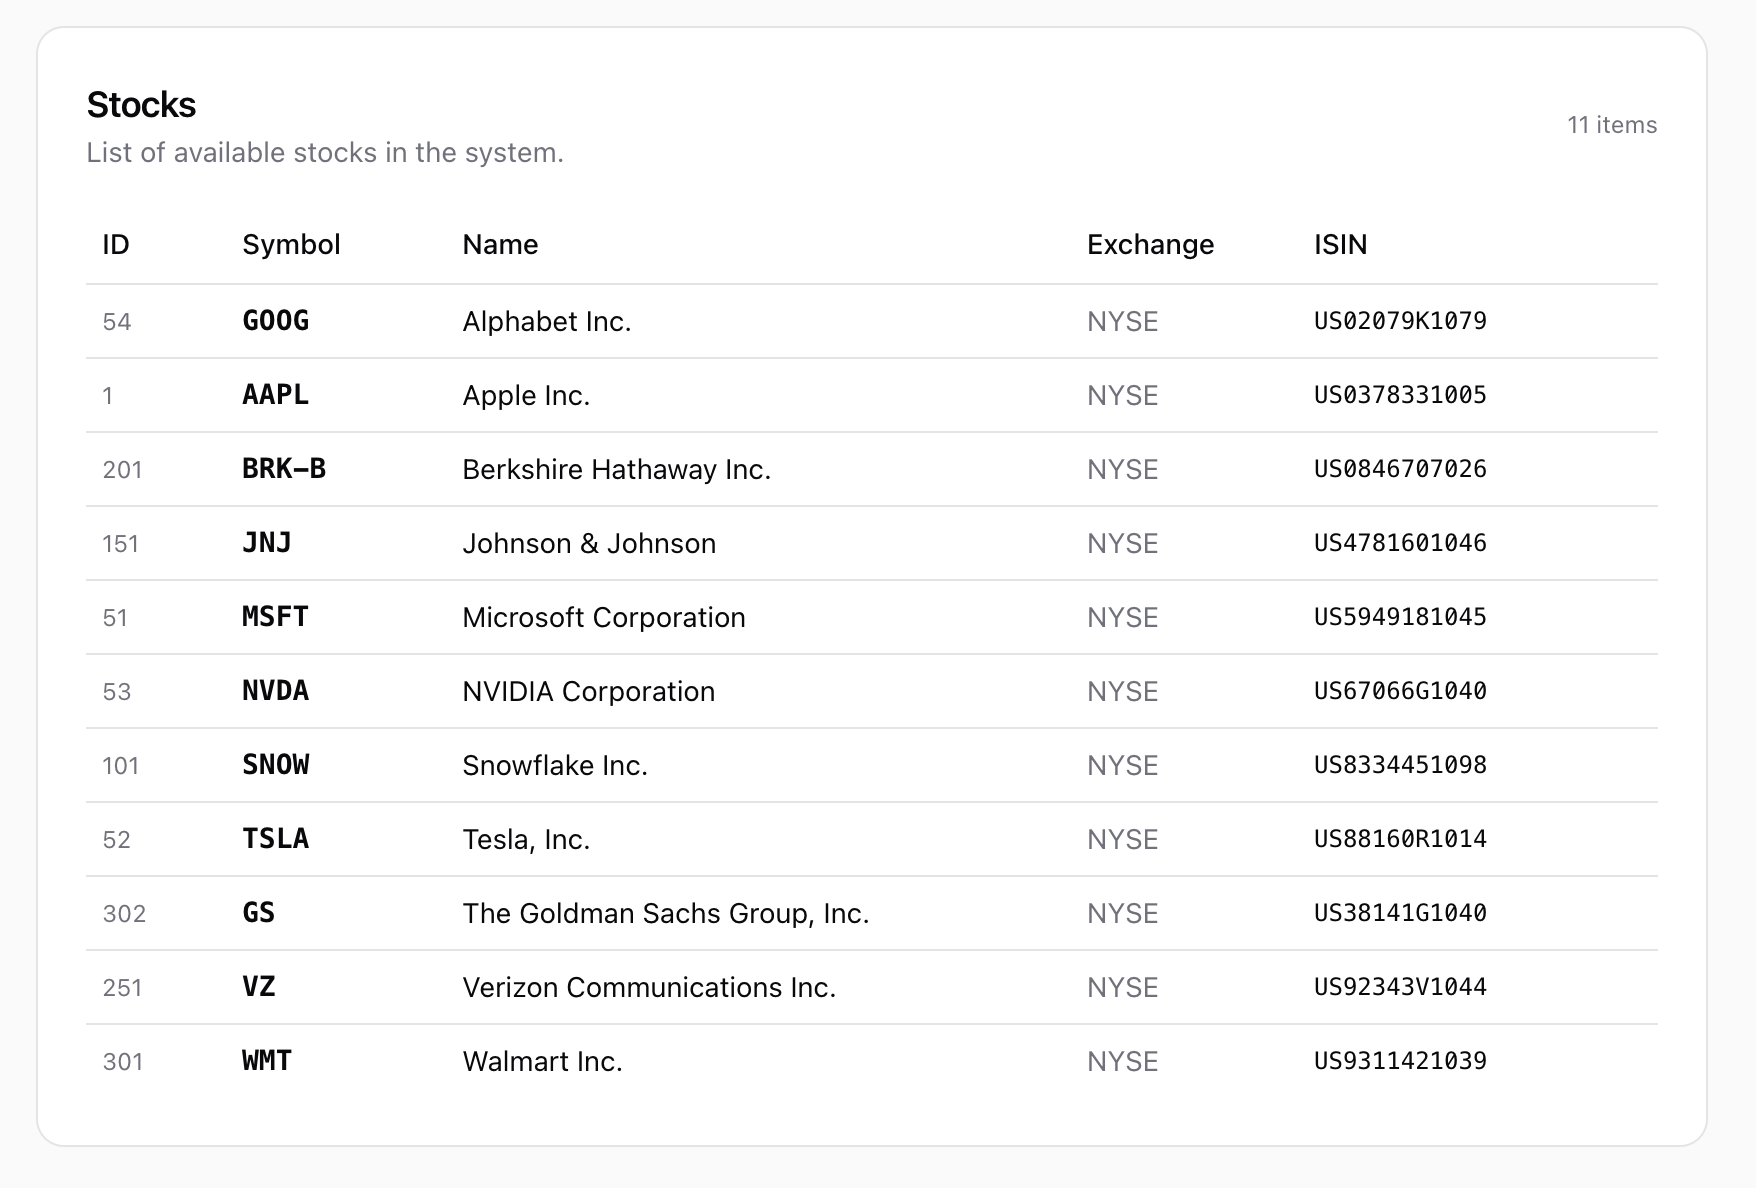Select the JNJ symbol cell
Viewport: 1756px width, 1188px height.
click(x=267, y=543)
